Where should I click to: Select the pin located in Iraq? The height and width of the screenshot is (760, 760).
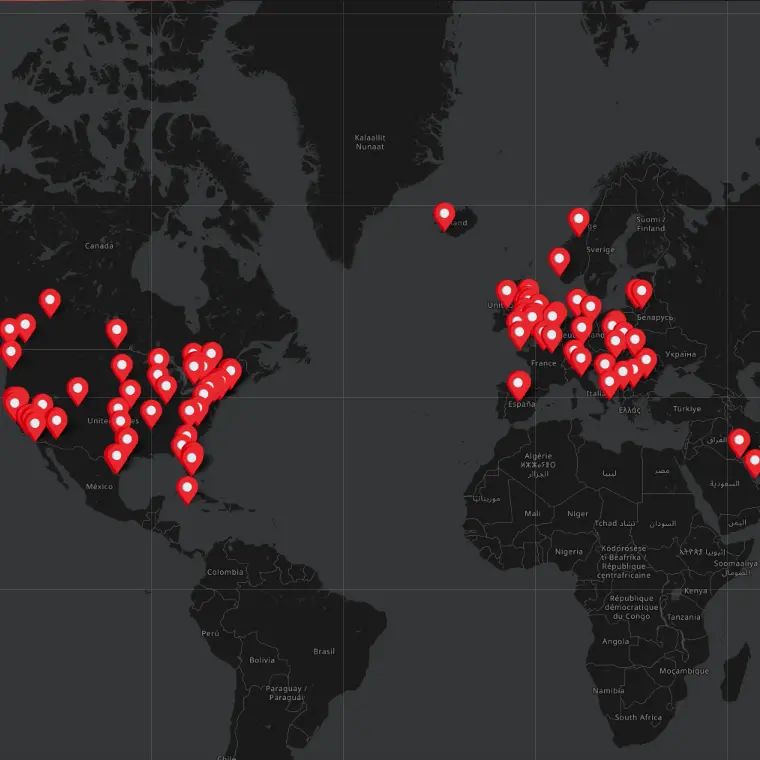(739, 441)
